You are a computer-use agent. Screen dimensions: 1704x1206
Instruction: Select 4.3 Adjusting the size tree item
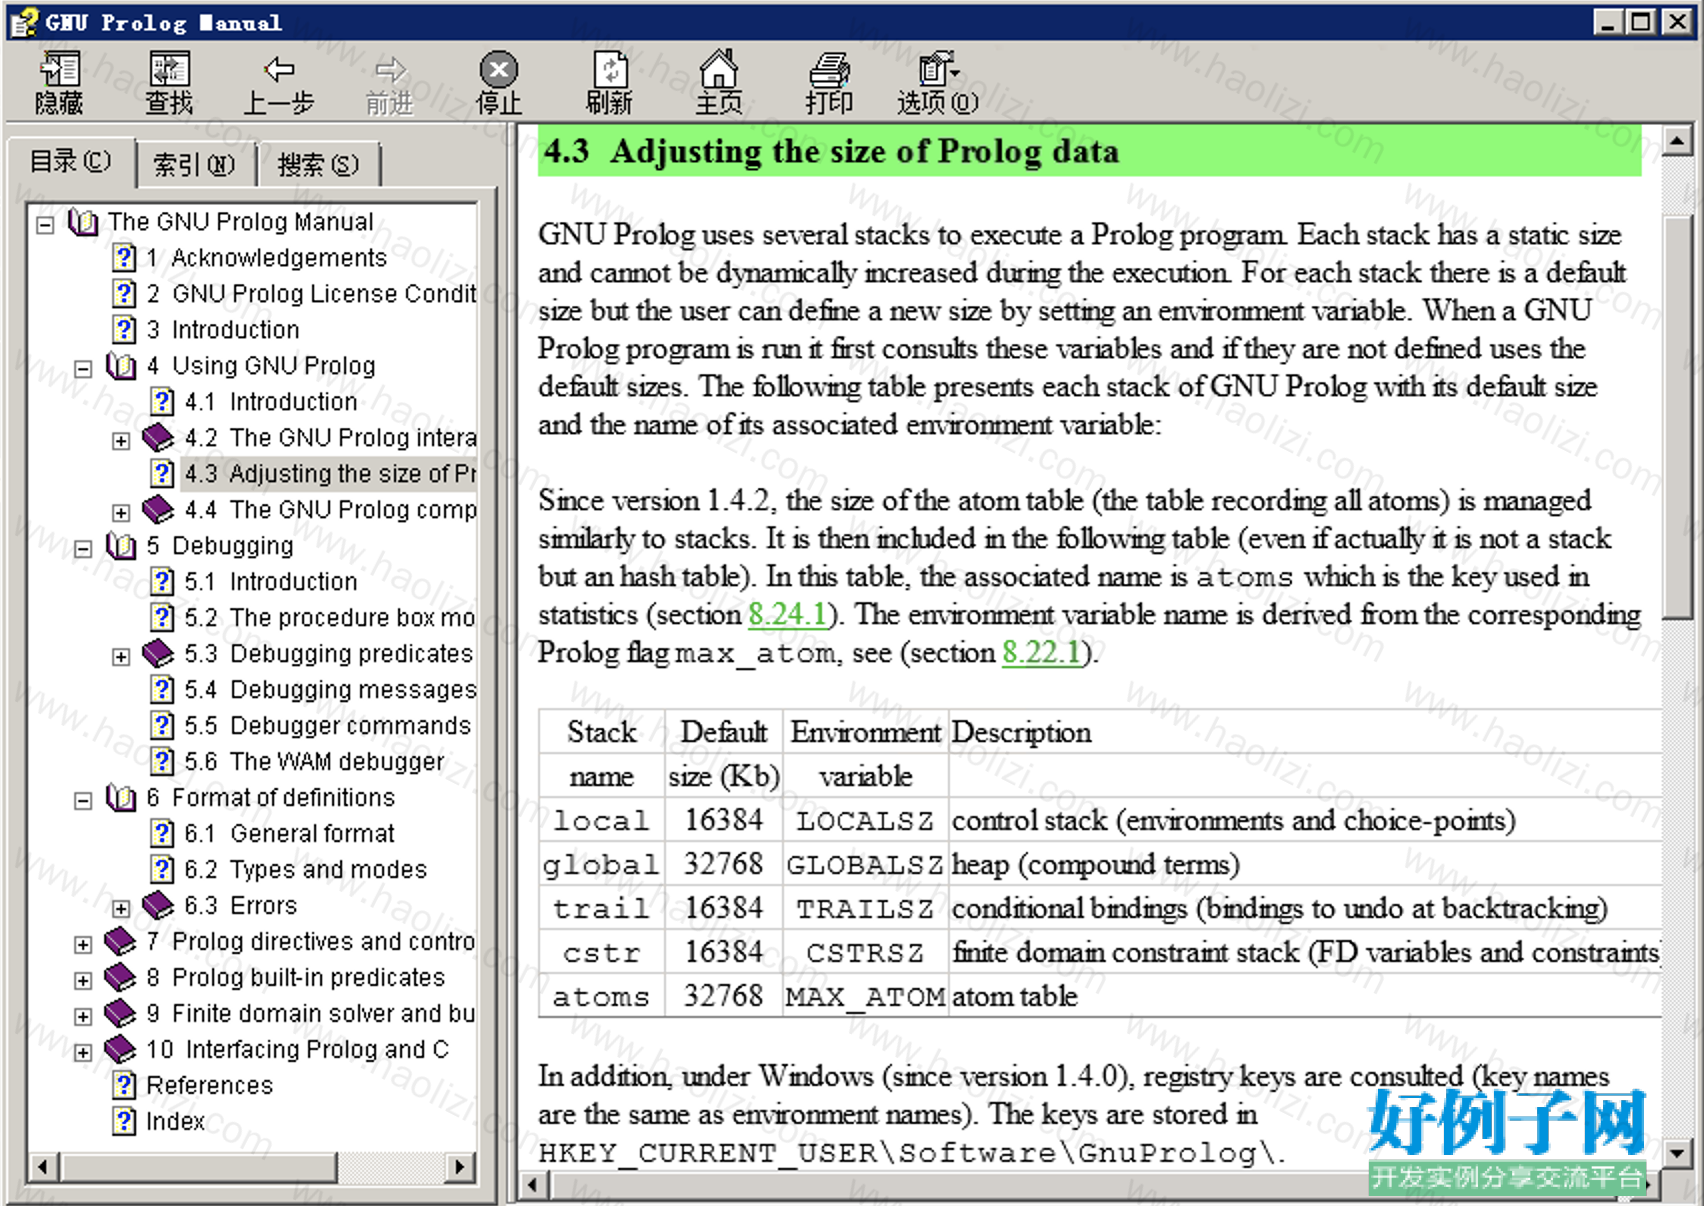(330, 473)
